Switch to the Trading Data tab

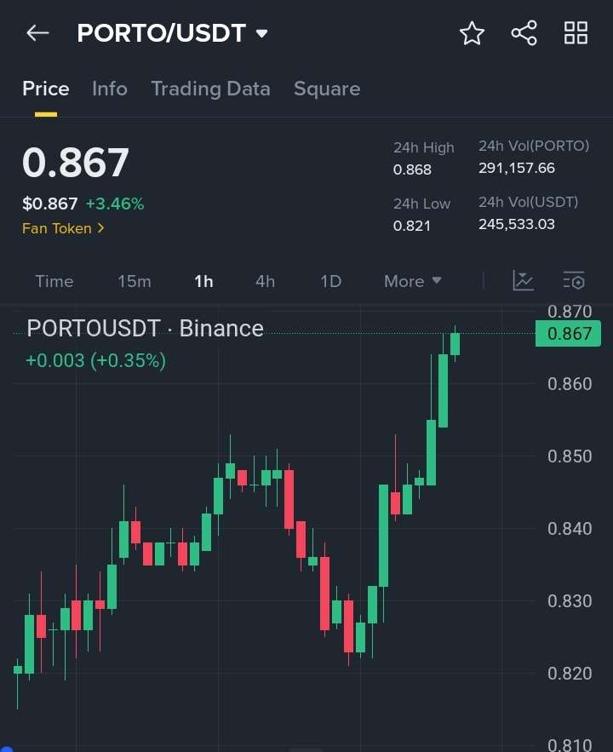click(x=210, y=88)
